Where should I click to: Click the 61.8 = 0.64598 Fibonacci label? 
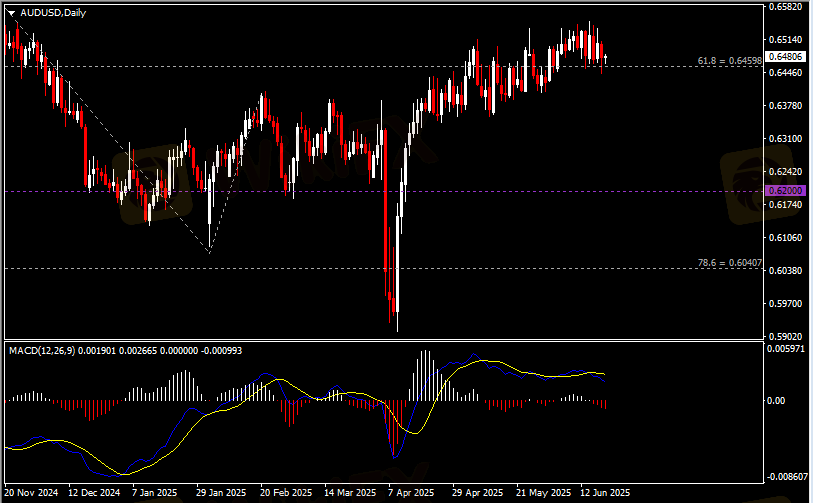pos(730,61)
